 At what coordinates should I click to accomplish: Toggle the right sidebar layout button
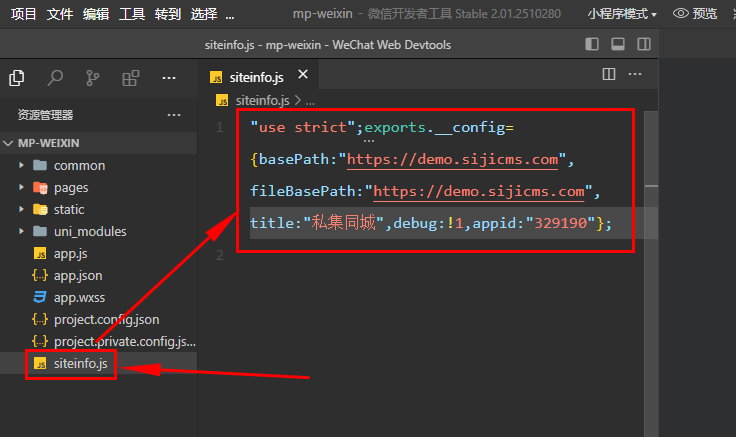tap(644, 44)
